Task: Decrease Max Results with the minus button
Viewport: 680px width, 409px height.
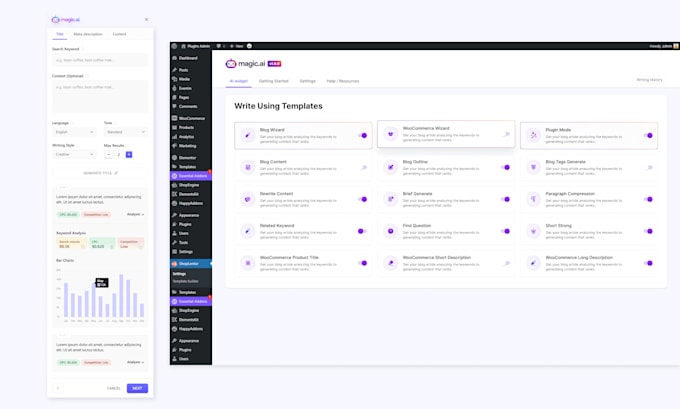Action: tap(108, 154)
